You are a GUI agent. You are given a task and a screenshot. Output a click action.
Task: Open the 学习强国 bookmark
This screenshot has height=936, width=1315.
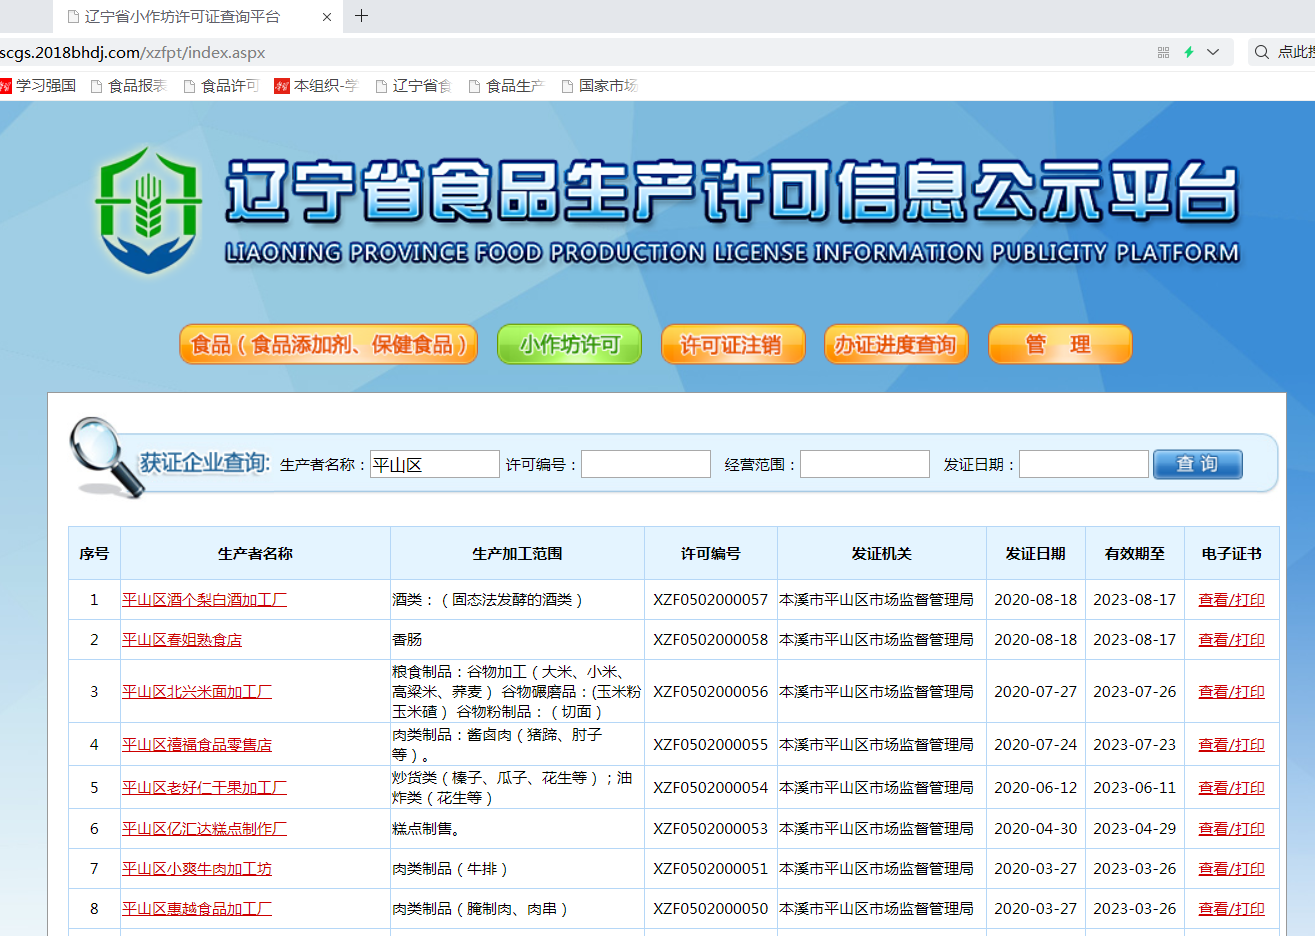pos(38,86)
